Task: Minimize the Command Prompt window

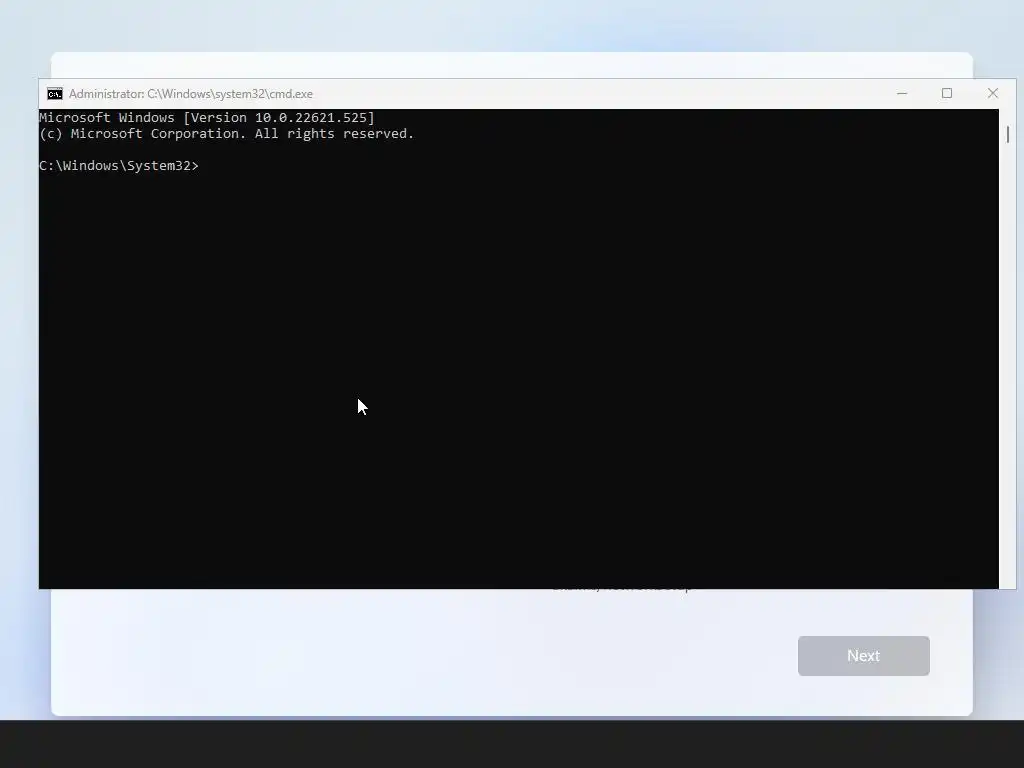Action: click(x=902, y=94)
